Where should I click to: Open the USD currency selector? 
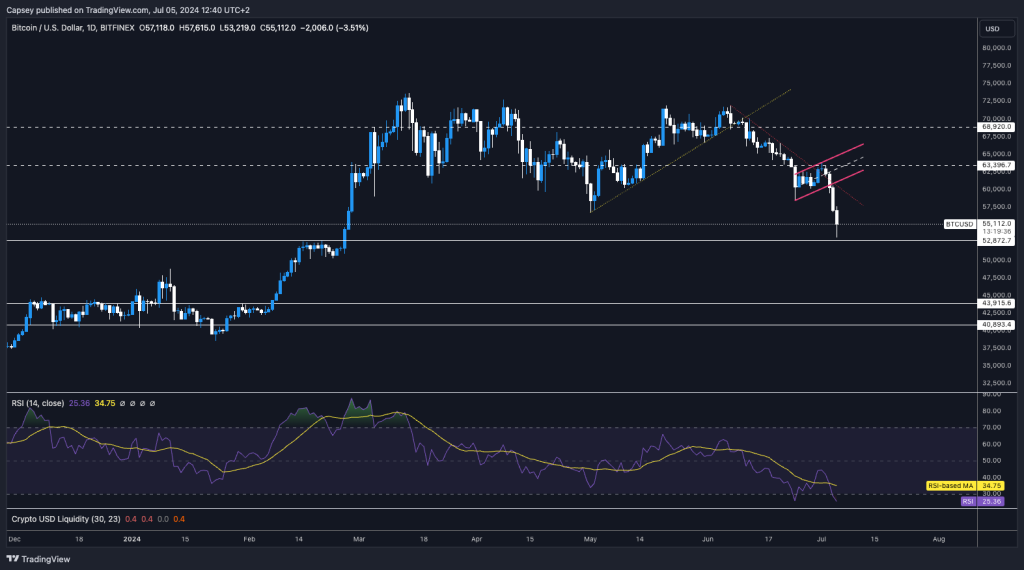993,28
